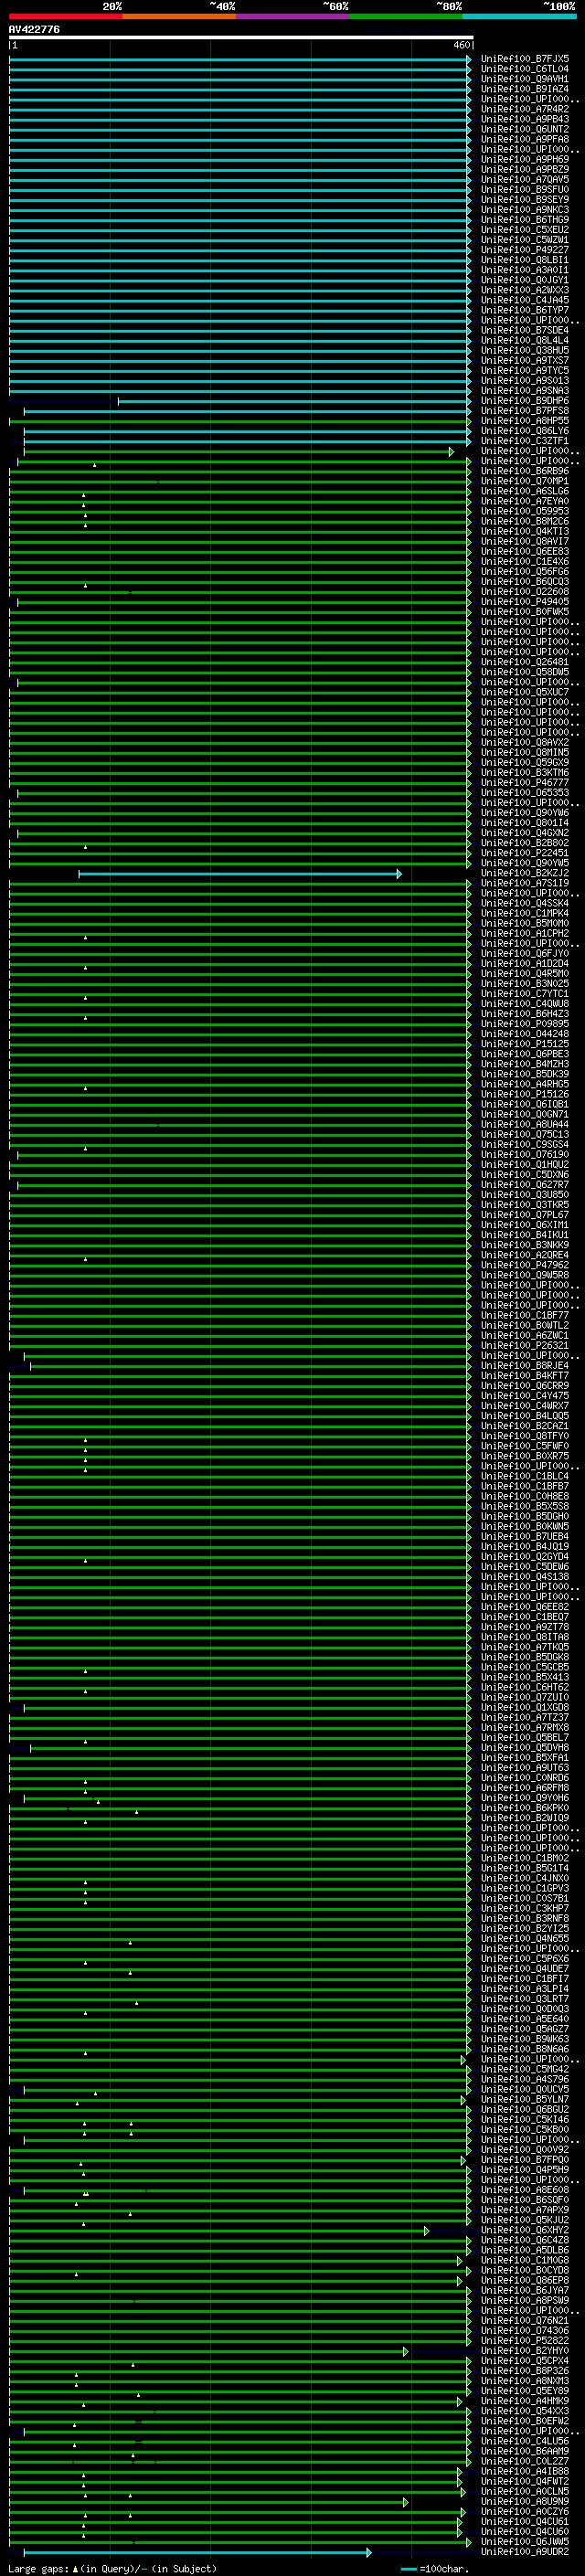The width and height of the screenshot is (585, 2576).
Task: Select the UniRef100_A6SLG6 label
Action: coord(524,491)
